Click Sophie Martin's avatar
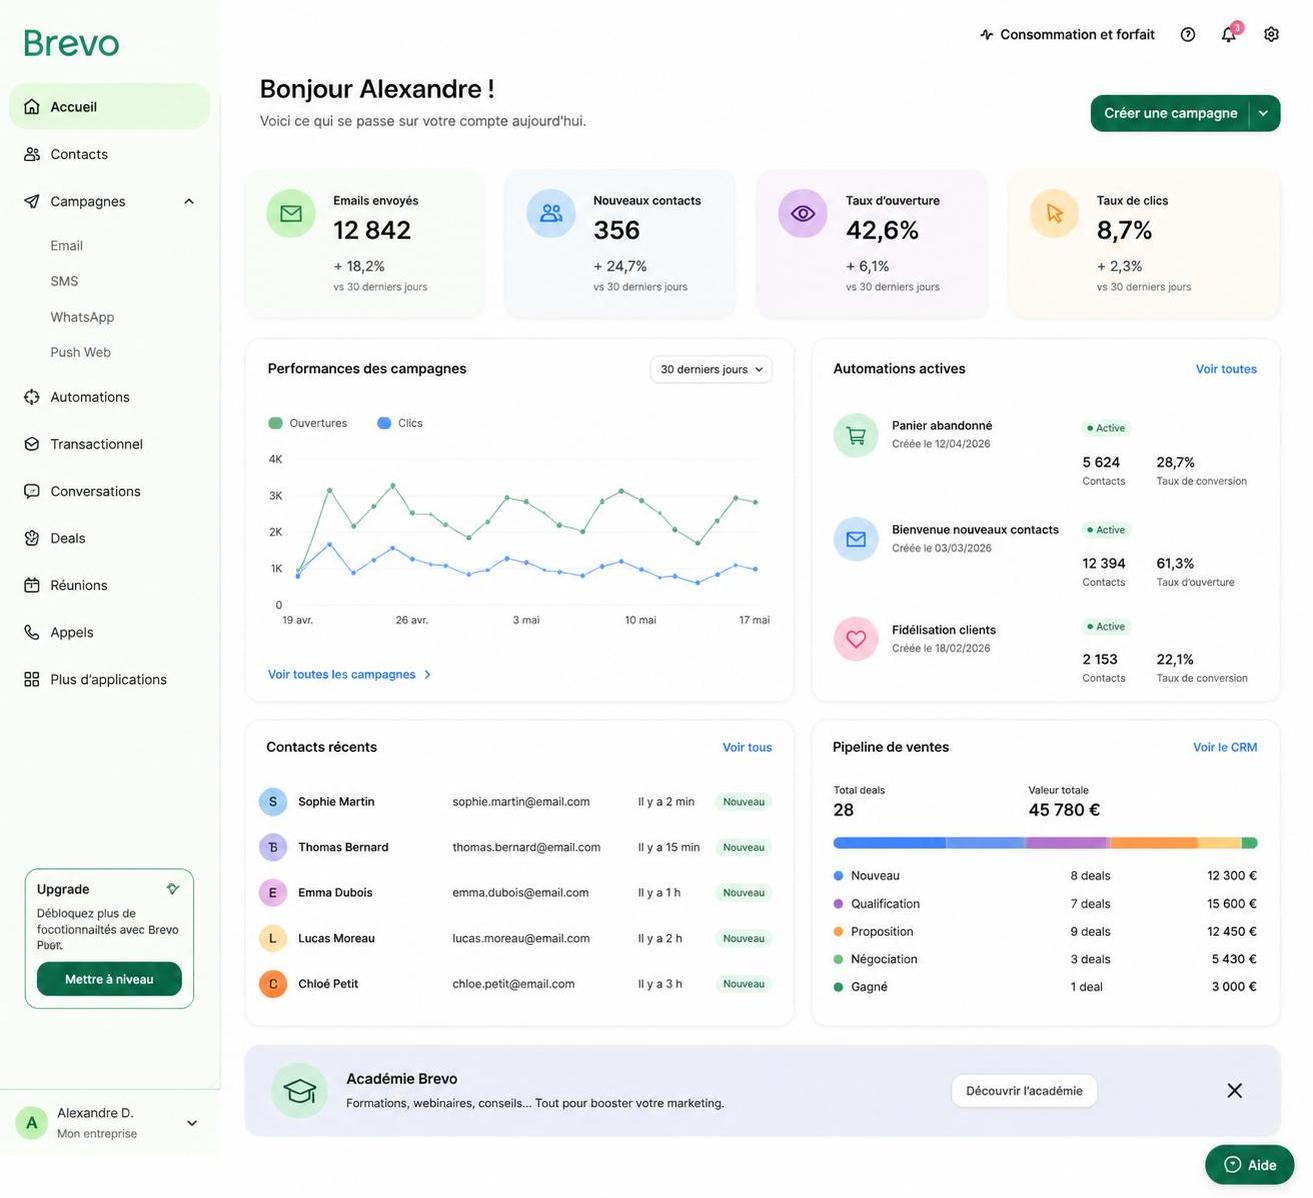The image size is (1313, 1198). (x=273, y=802)
